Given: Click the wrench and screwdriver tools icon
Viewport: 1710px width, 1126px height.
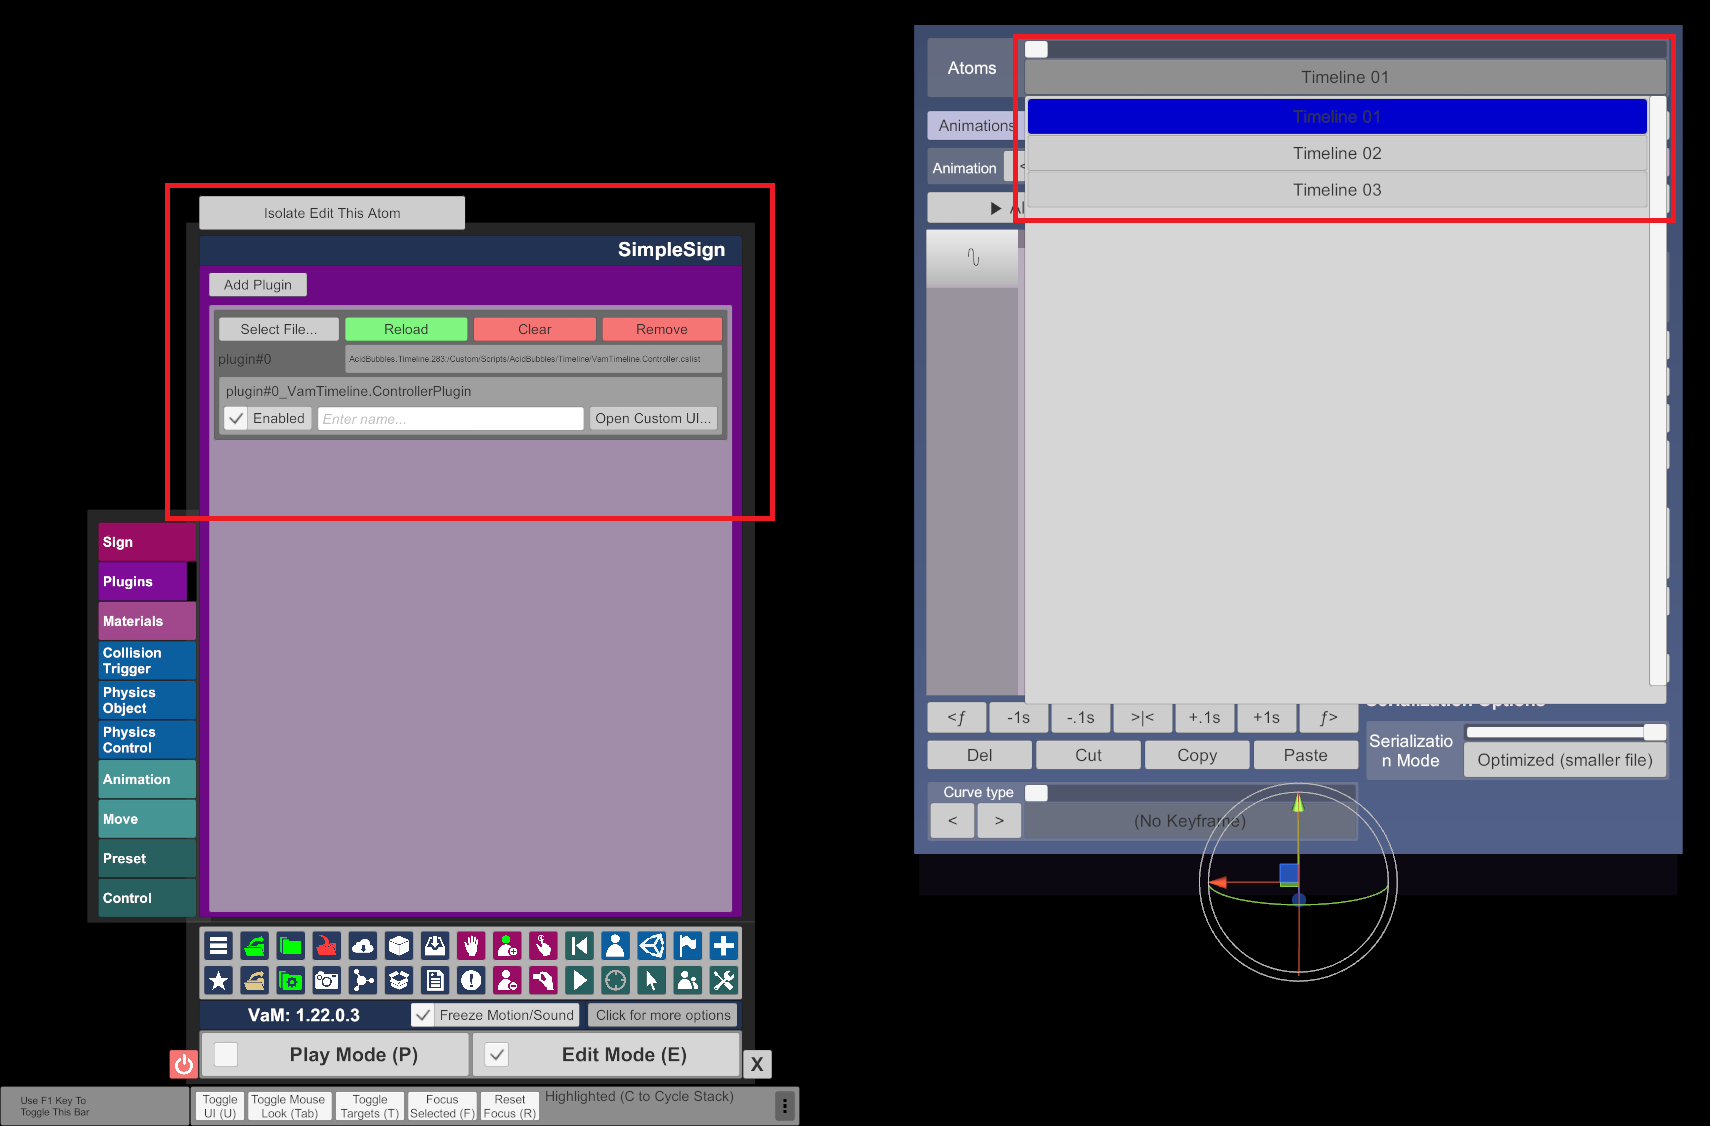Looking at the screenshot, I should [723, 981].
